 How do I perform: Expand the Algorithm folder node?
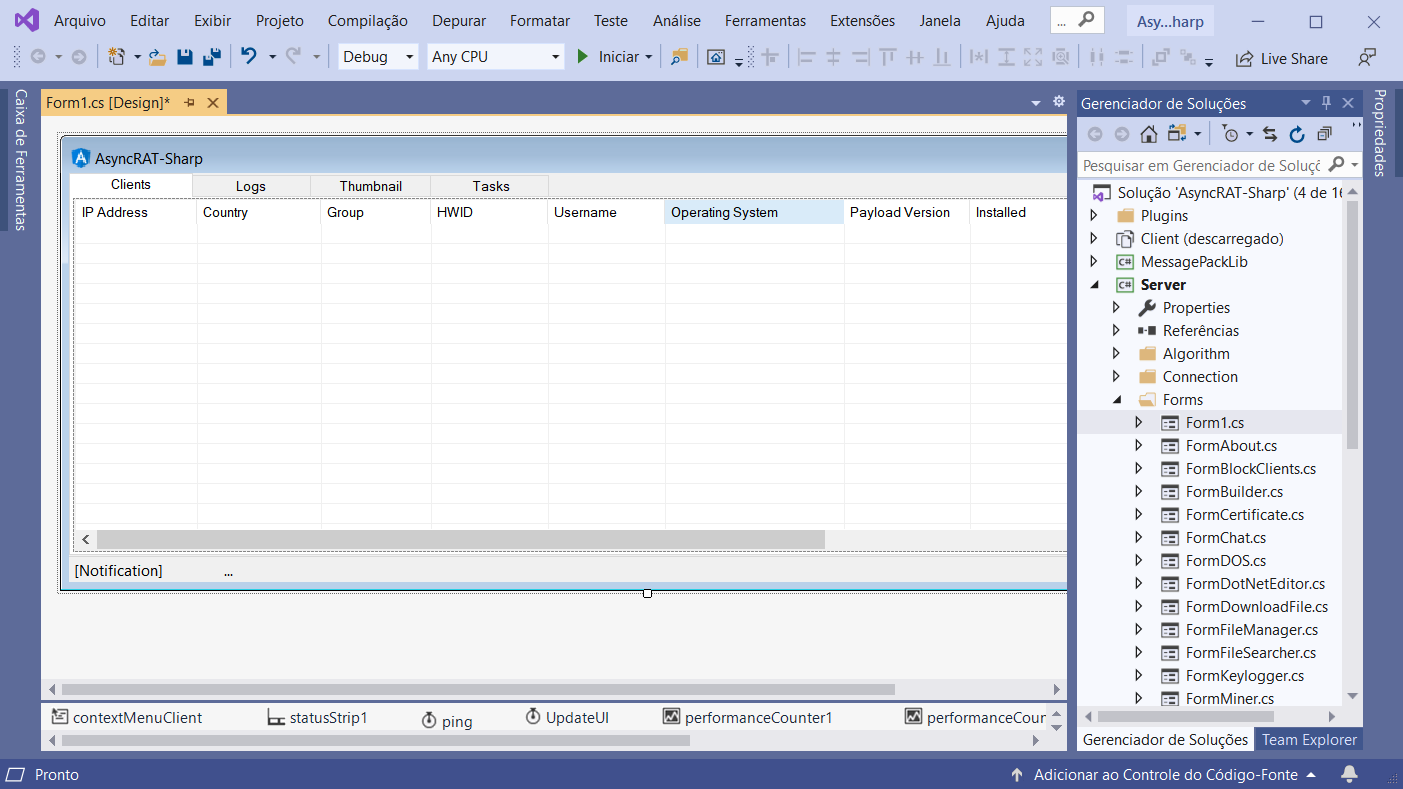(x=1116, y=353)
